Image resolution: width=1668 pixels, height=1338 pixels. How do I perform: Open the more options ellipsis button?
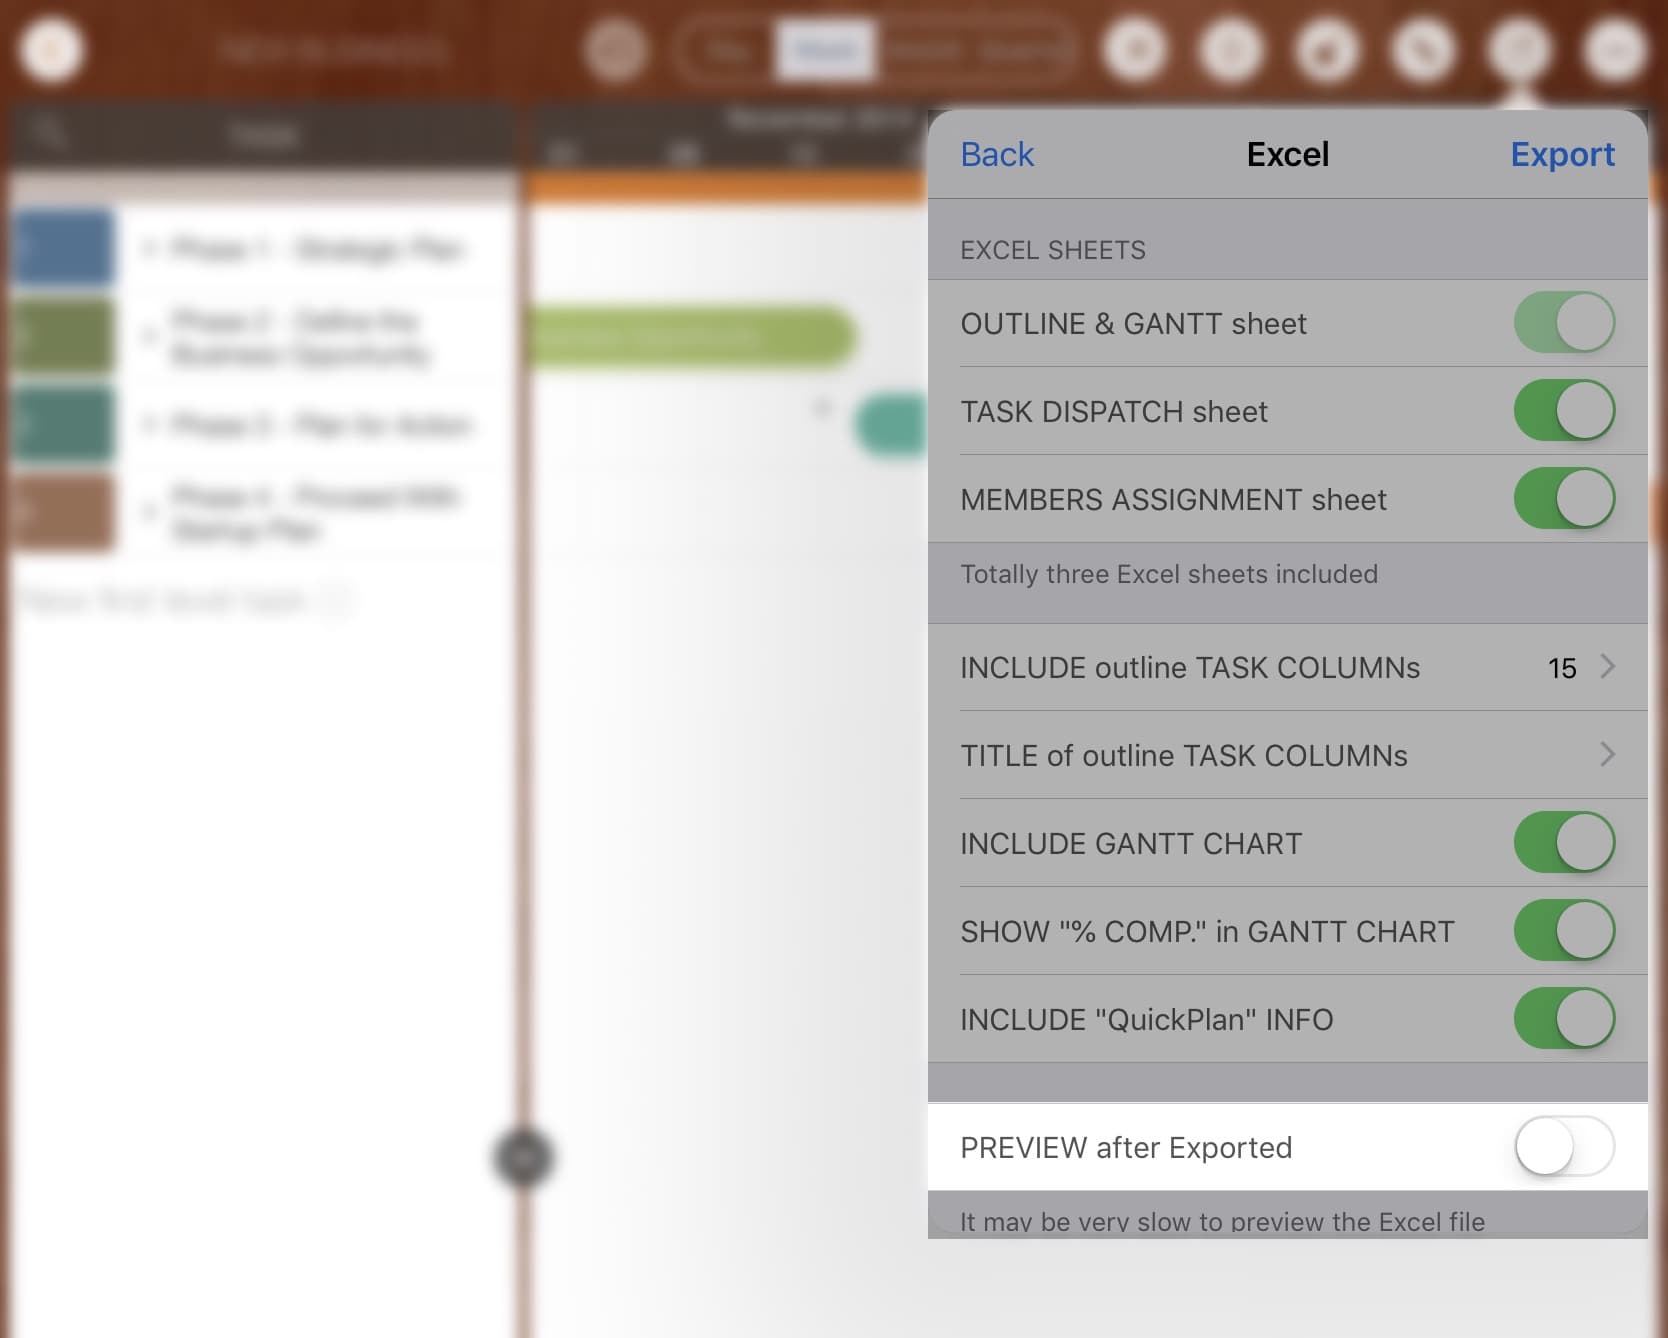tap(1614, 50)
